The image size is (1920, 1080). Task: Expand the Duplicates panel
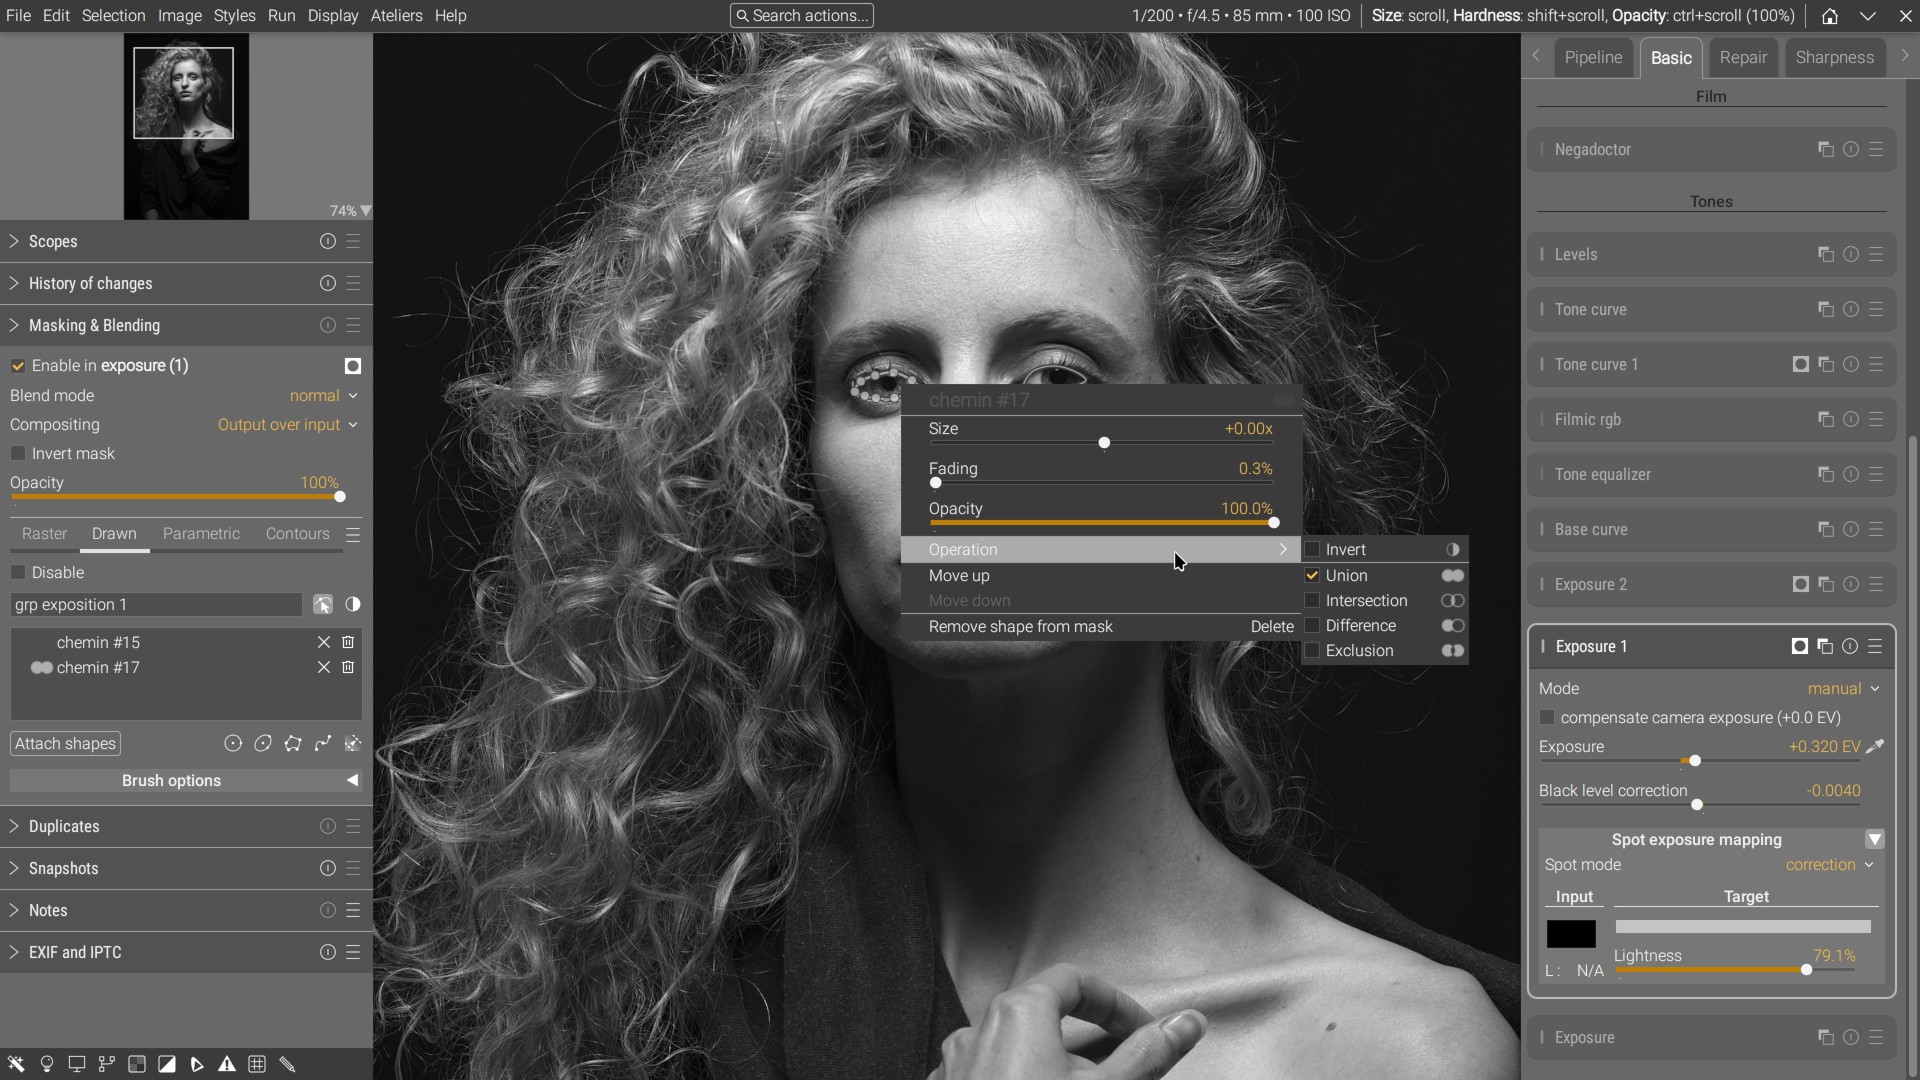(x=14, y=826)
